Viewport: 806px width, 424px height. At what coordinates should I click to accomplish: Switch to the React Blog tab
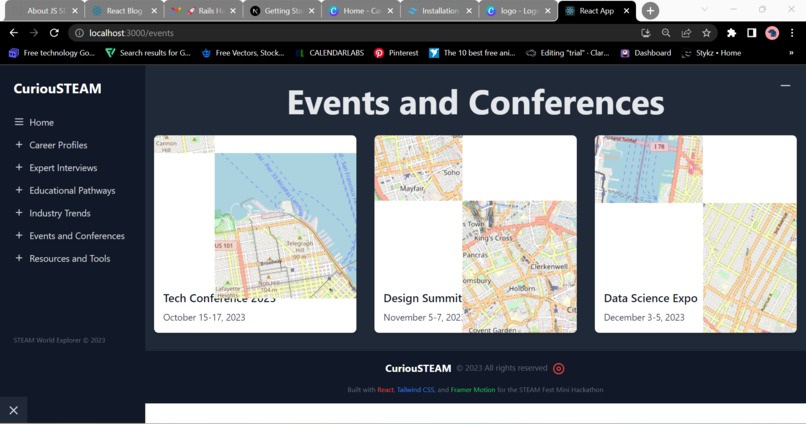[x=123, y=11]
